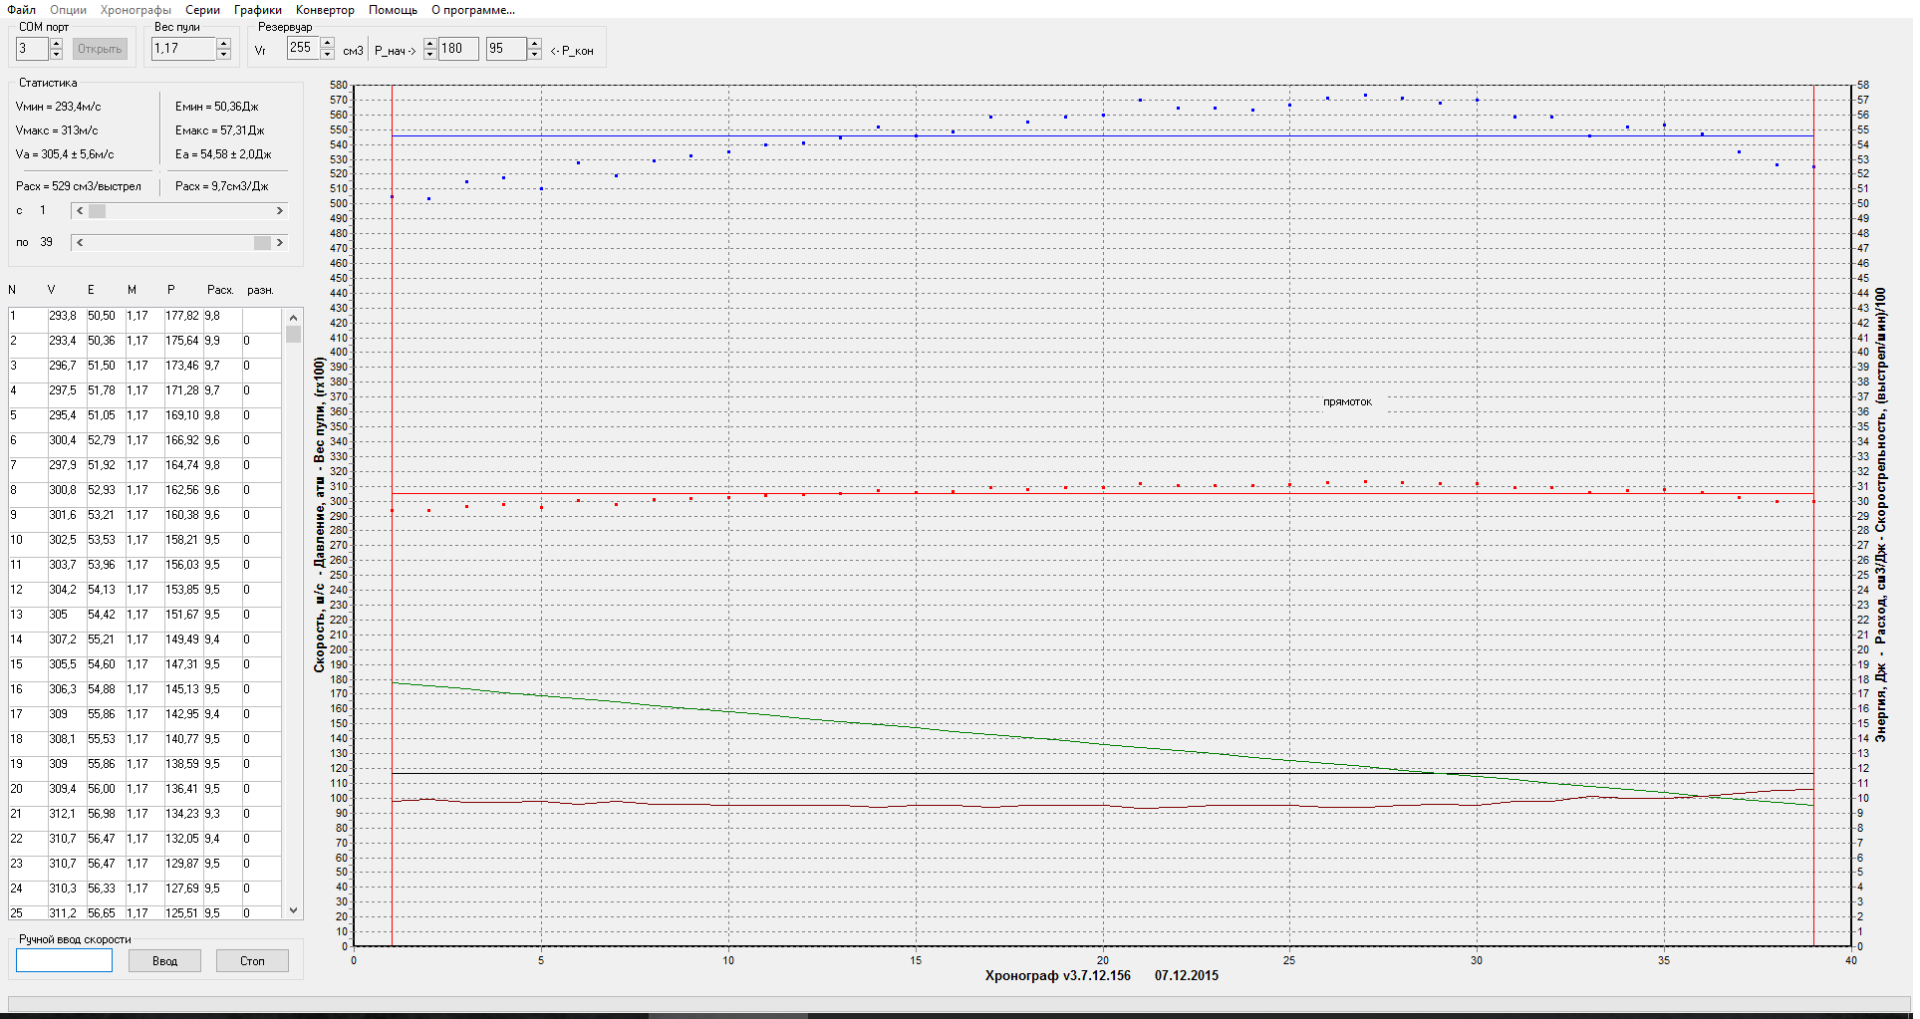Viewport: 1920px width, 1019px height.
Task: Open the Хронографы menu
Action: click(136, 10)
